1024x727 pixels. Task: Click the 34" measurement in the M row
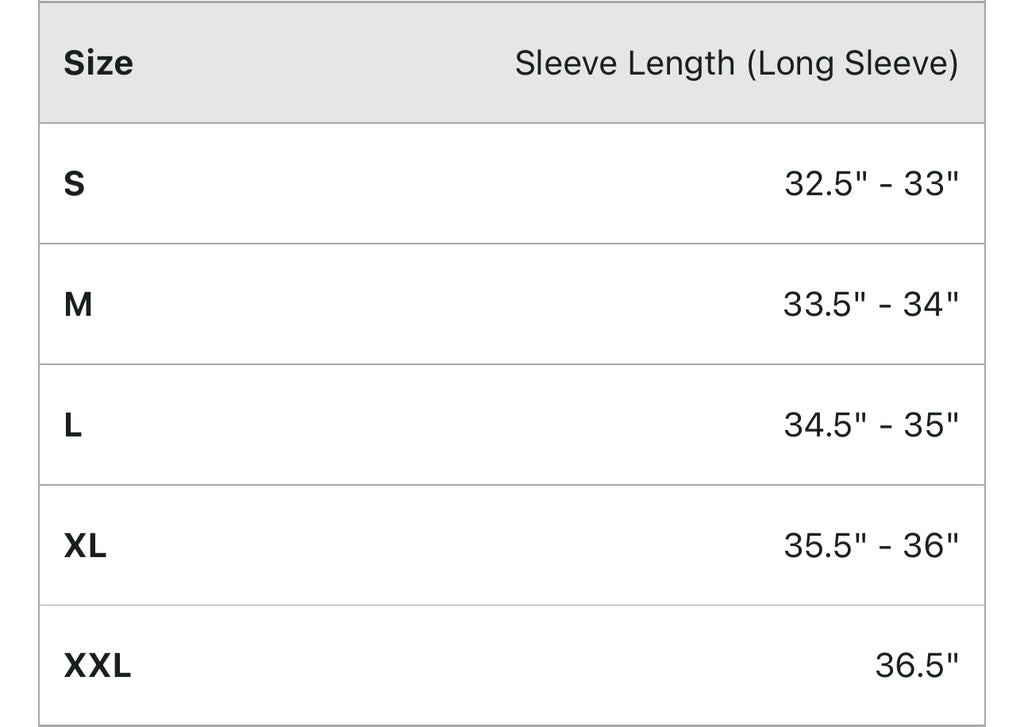[x=931, y=304]
